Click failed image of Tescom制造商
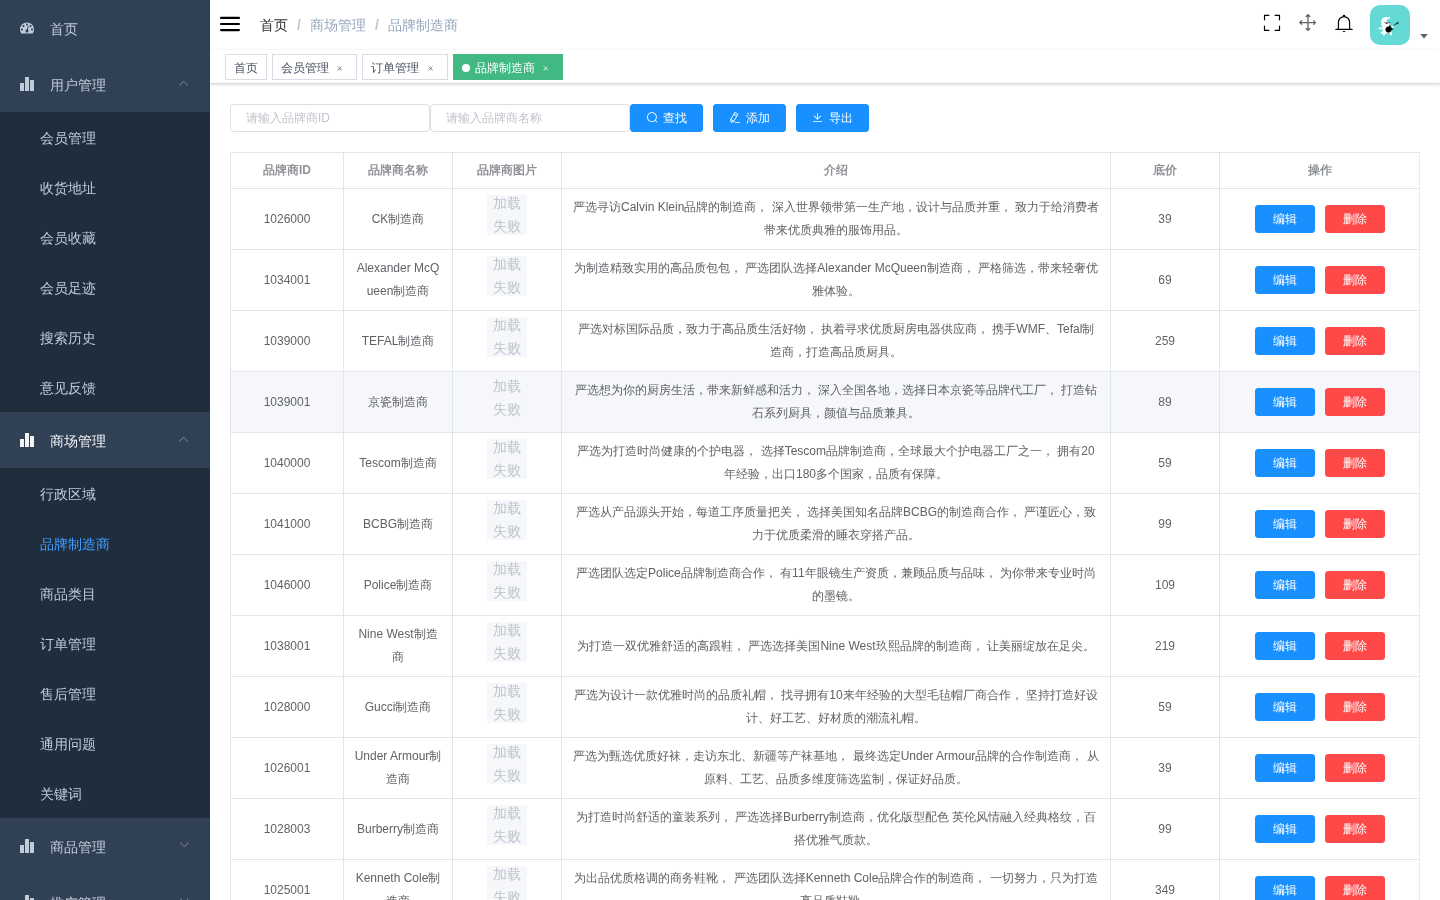 pyautogui.click(x=507, y=459)
